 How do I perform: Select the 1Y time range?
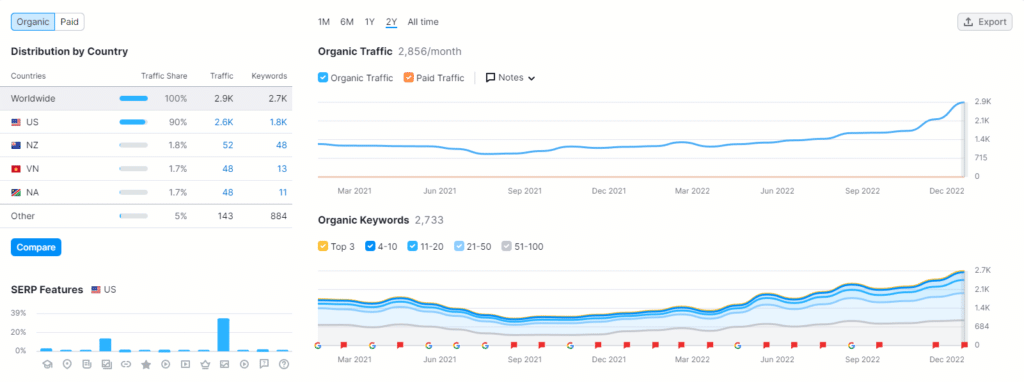(x=370, y=22)
